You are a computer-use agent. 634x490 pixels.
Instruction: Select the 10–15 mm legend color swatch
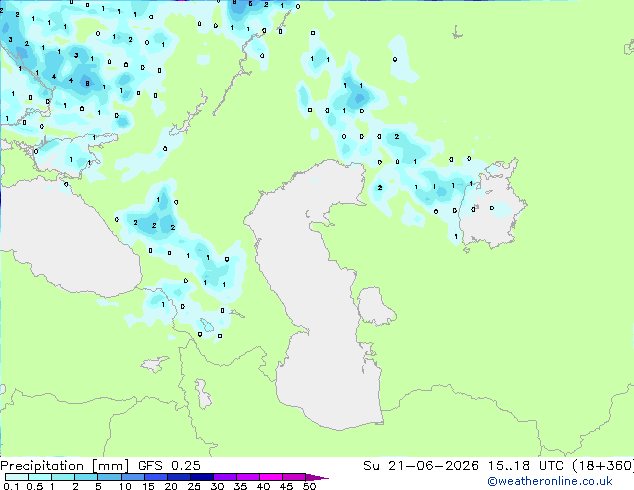pos(133,477)
